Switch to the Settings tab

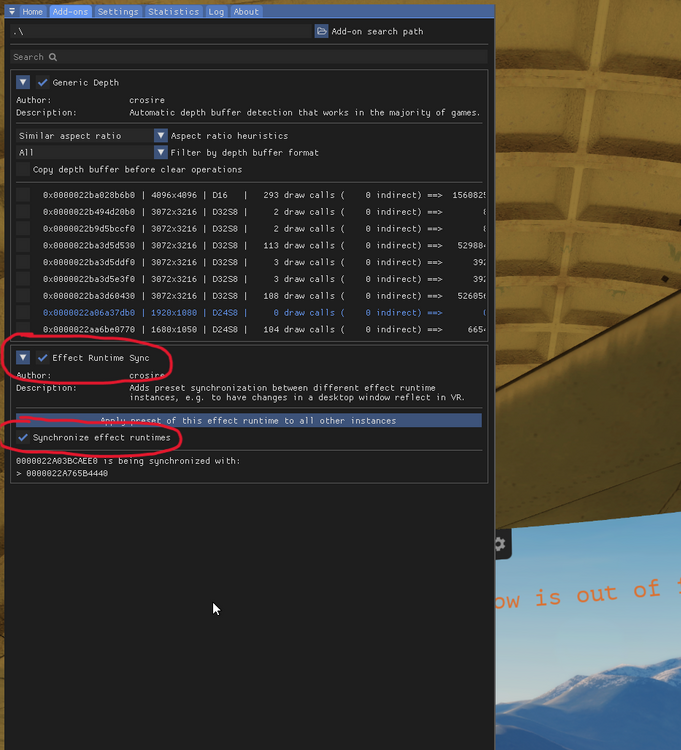pyautogui.click(x=118, y=11)
